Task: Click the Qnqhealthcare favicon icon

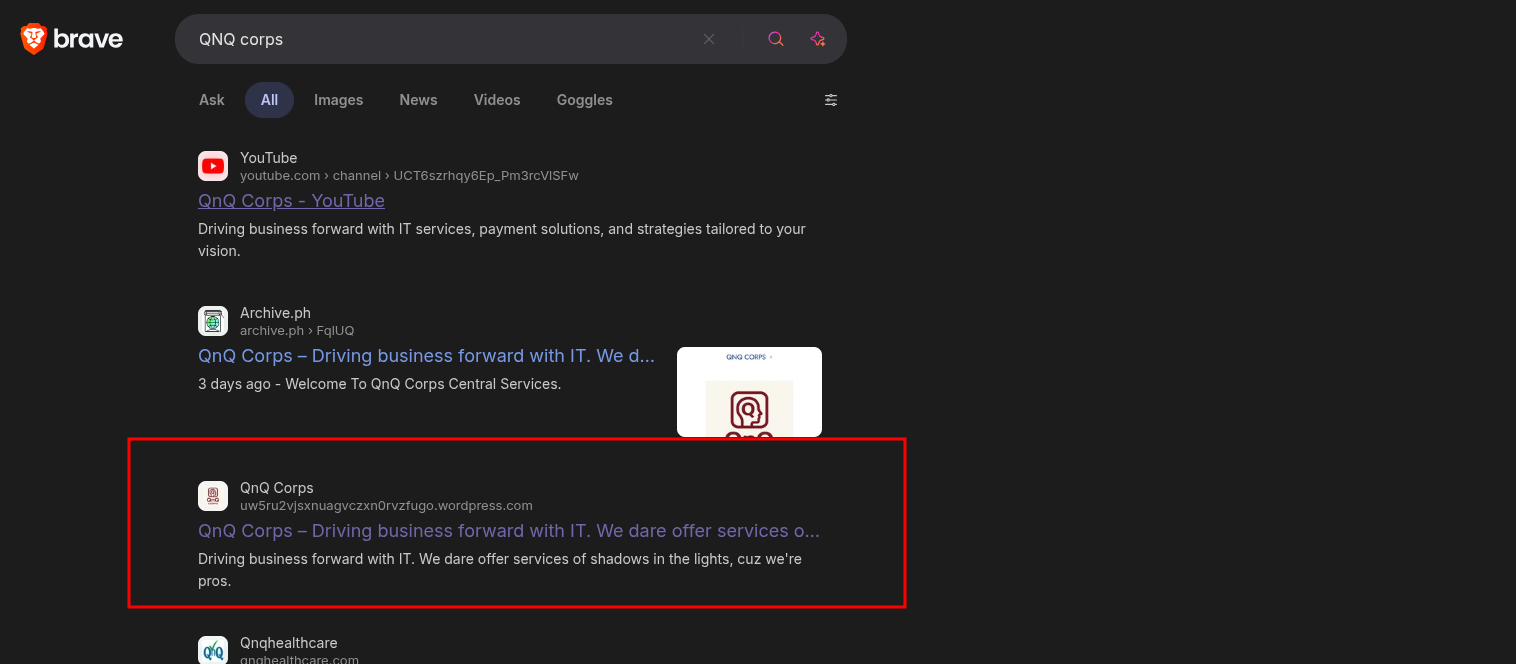Action: (x=213, y=650)
